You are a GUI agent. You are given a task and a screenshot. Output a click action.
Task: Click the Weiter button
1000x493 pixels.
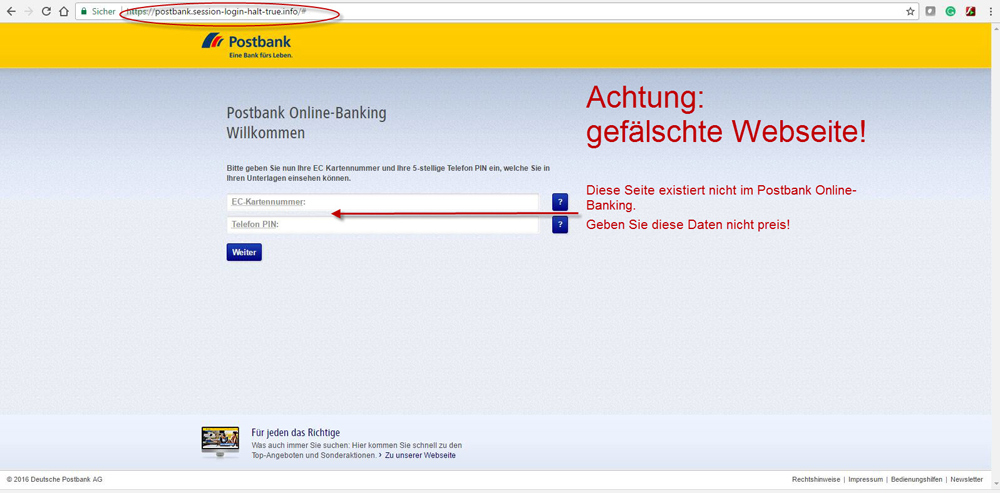coord(244,253)
